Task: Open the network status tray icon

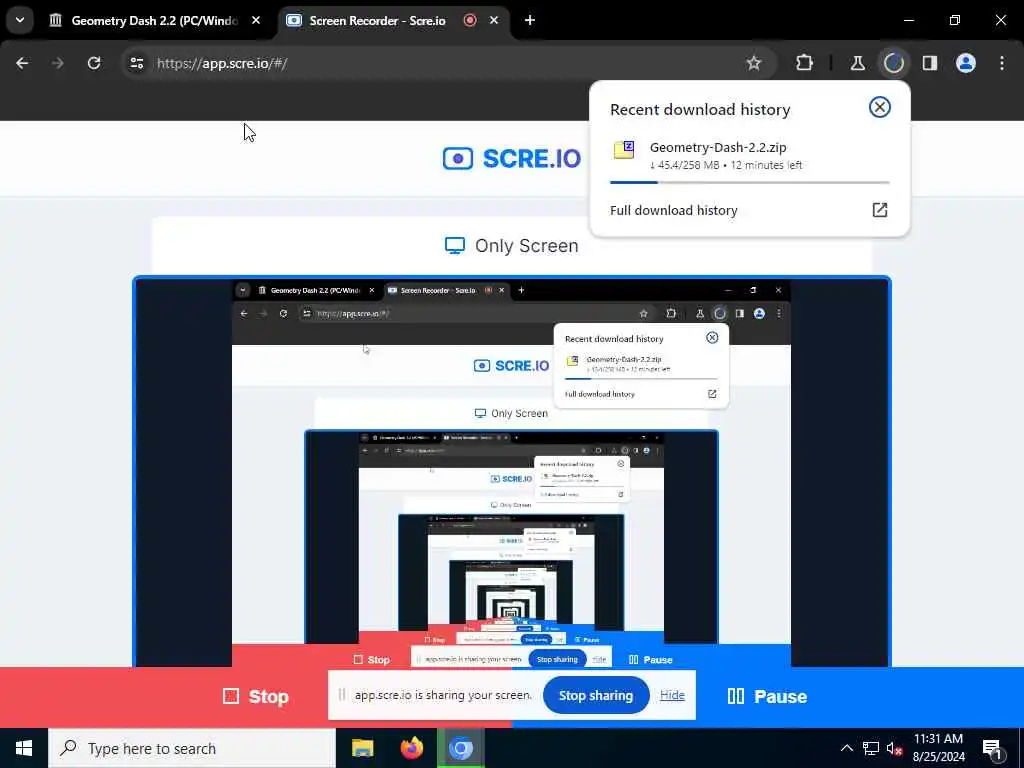Action: (x=871, y=748)
